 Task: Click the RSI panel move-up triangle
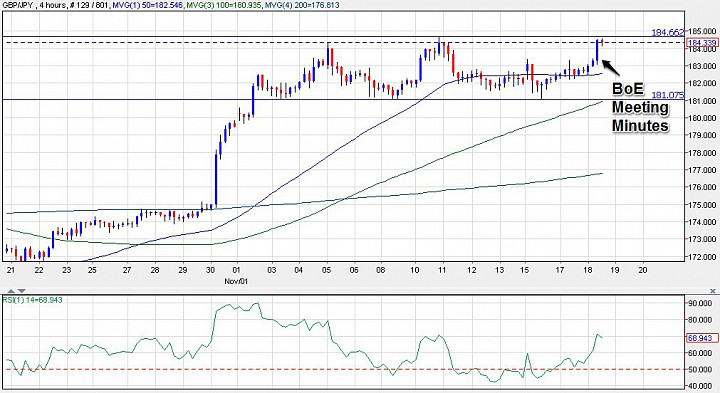tap(11, 291)
